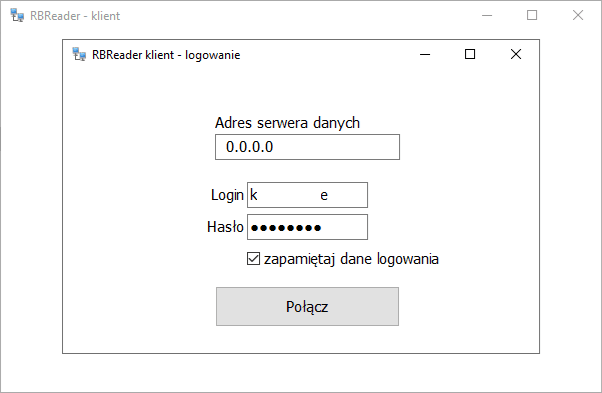Uncheck the zapamiętaj dane logowania checkbox
The width and height of the screenshot is (602, 393).
point(253,259)
